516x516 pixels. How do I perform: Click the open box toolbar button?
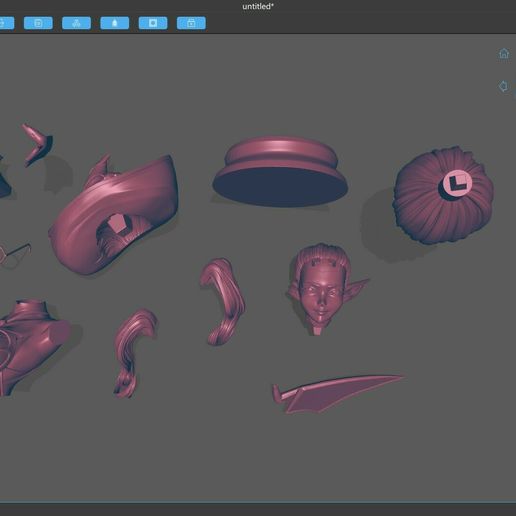point(191,23)
